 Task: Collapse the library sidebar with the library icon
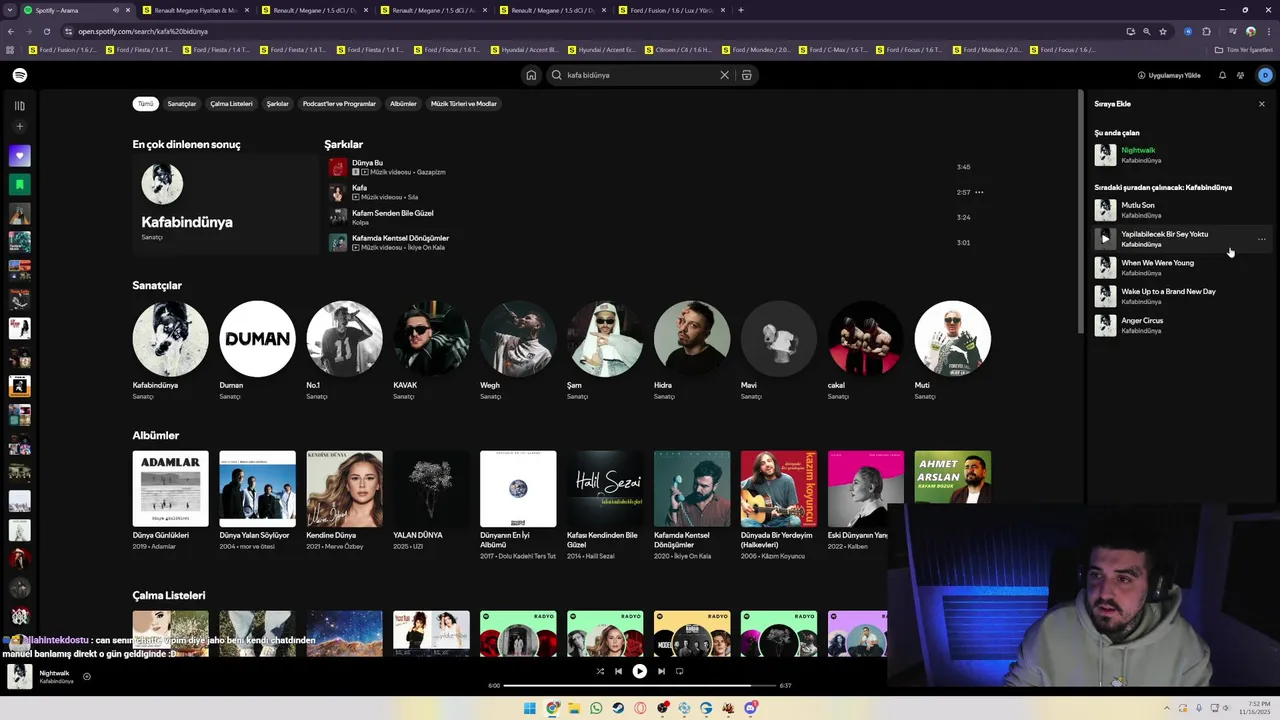click(x=19, y=105)
